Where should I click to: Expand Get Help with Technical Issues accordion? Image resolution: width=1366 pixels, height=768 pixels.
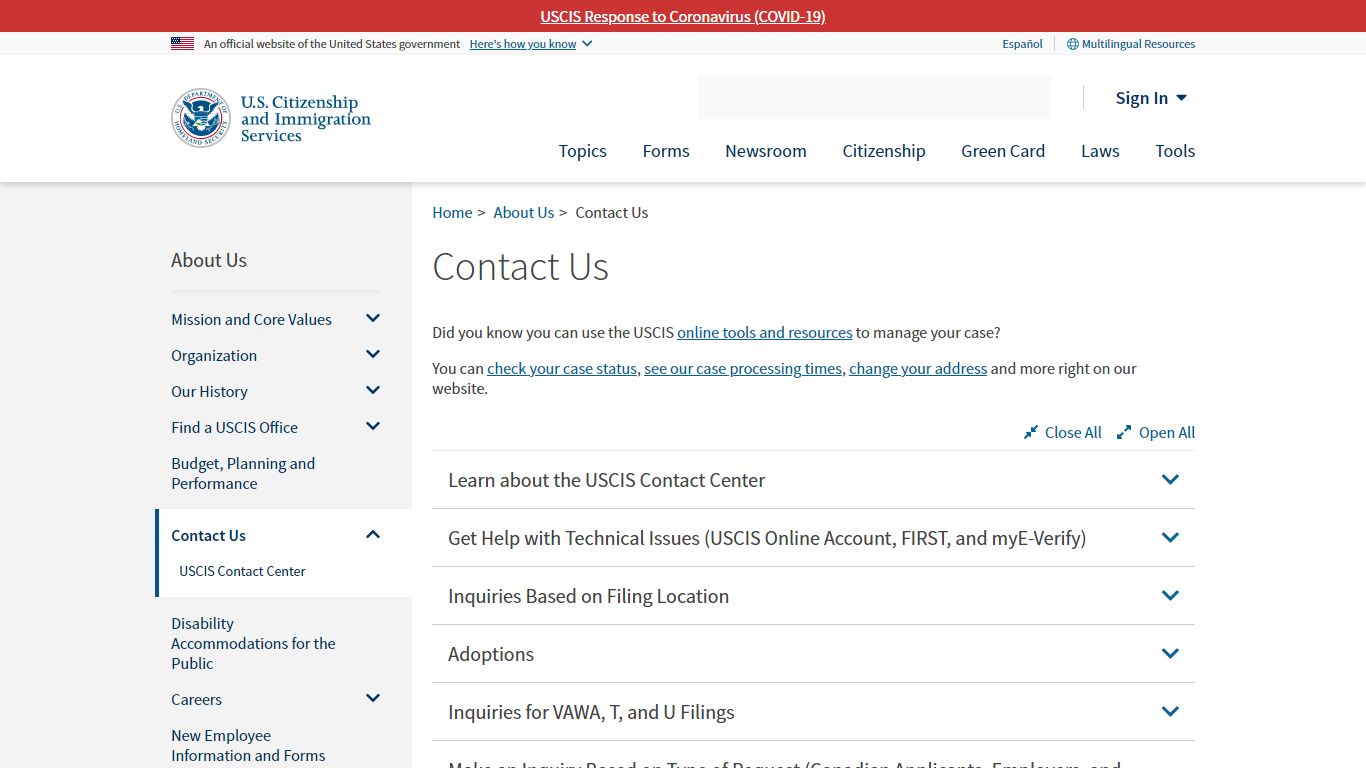813,538
